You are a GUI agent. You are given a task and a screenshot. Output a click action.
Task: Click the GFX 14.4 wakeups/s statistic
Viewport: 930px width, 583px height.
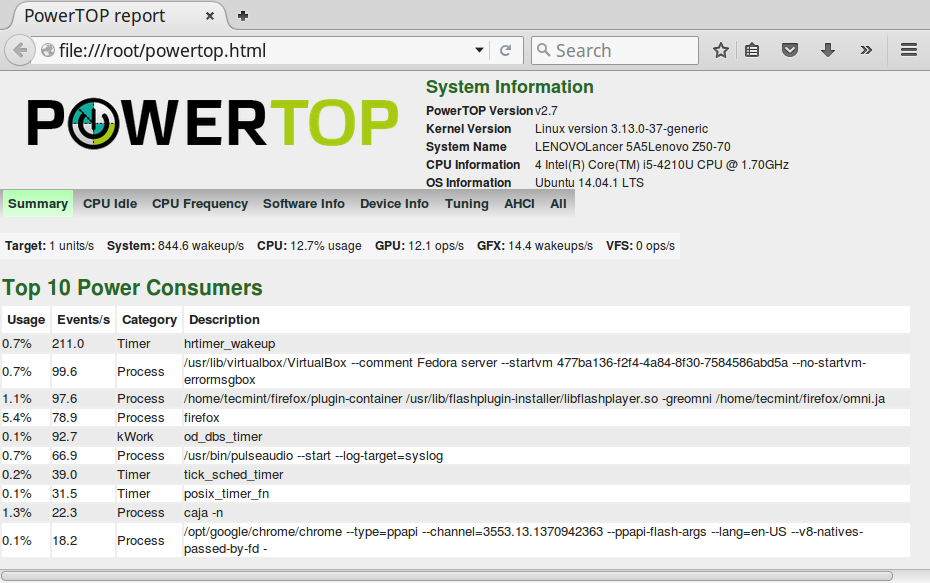(534, 246)
